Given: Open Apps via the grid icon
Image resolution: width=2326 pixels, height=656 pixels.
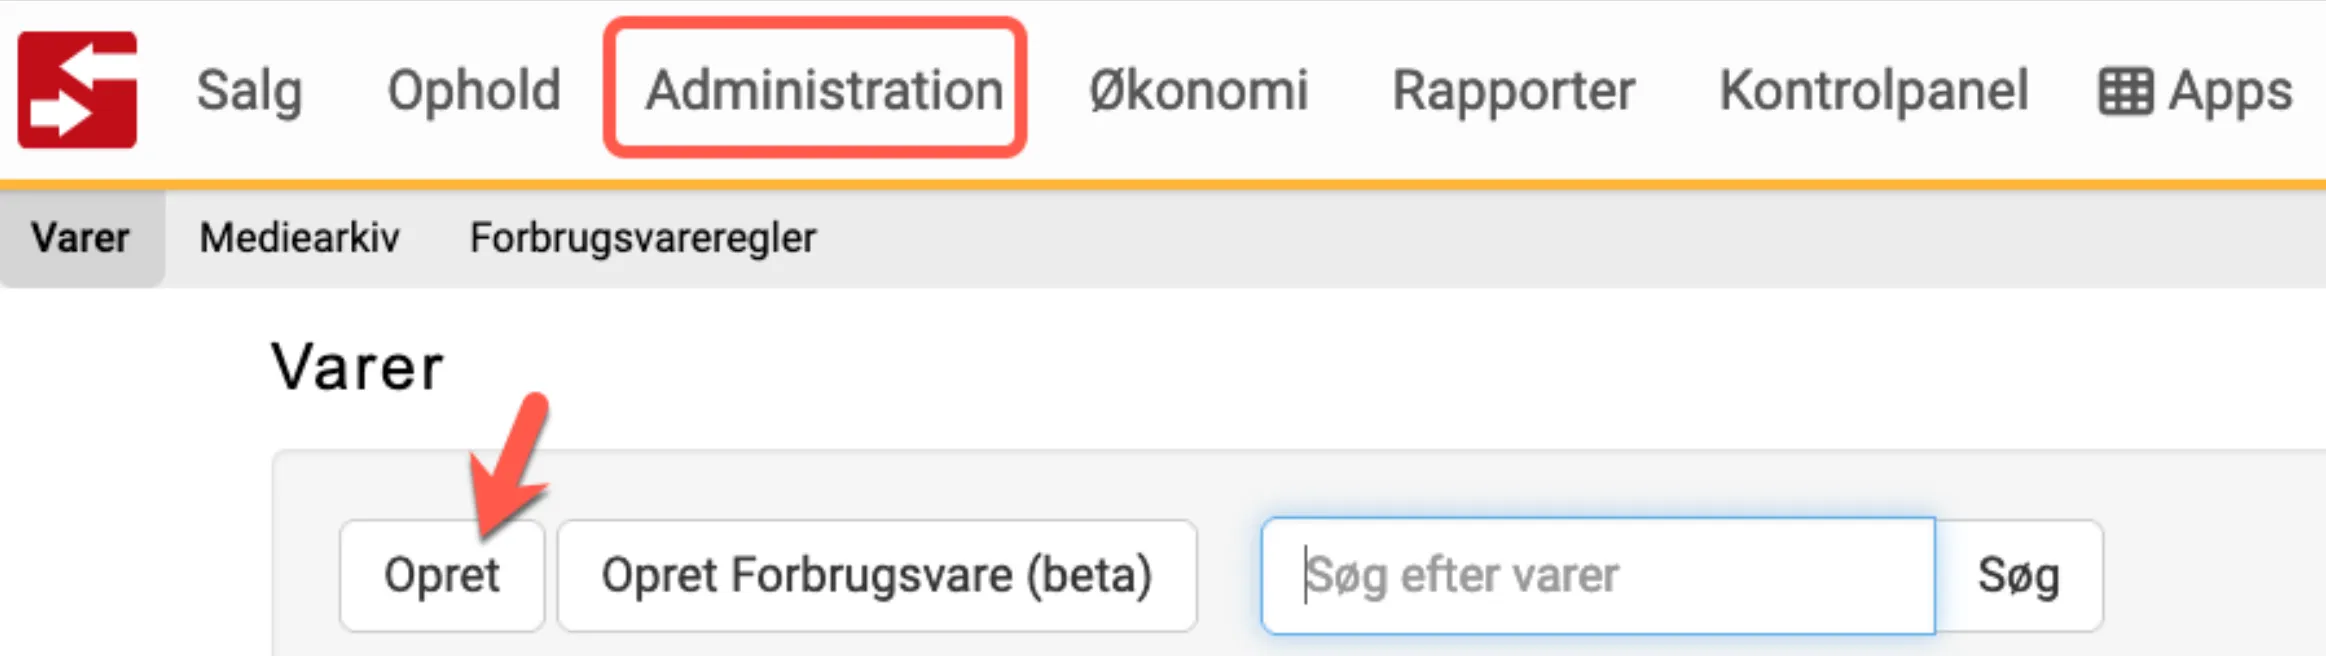Looking at the screenshot, I should click(x=2126, y=90).
